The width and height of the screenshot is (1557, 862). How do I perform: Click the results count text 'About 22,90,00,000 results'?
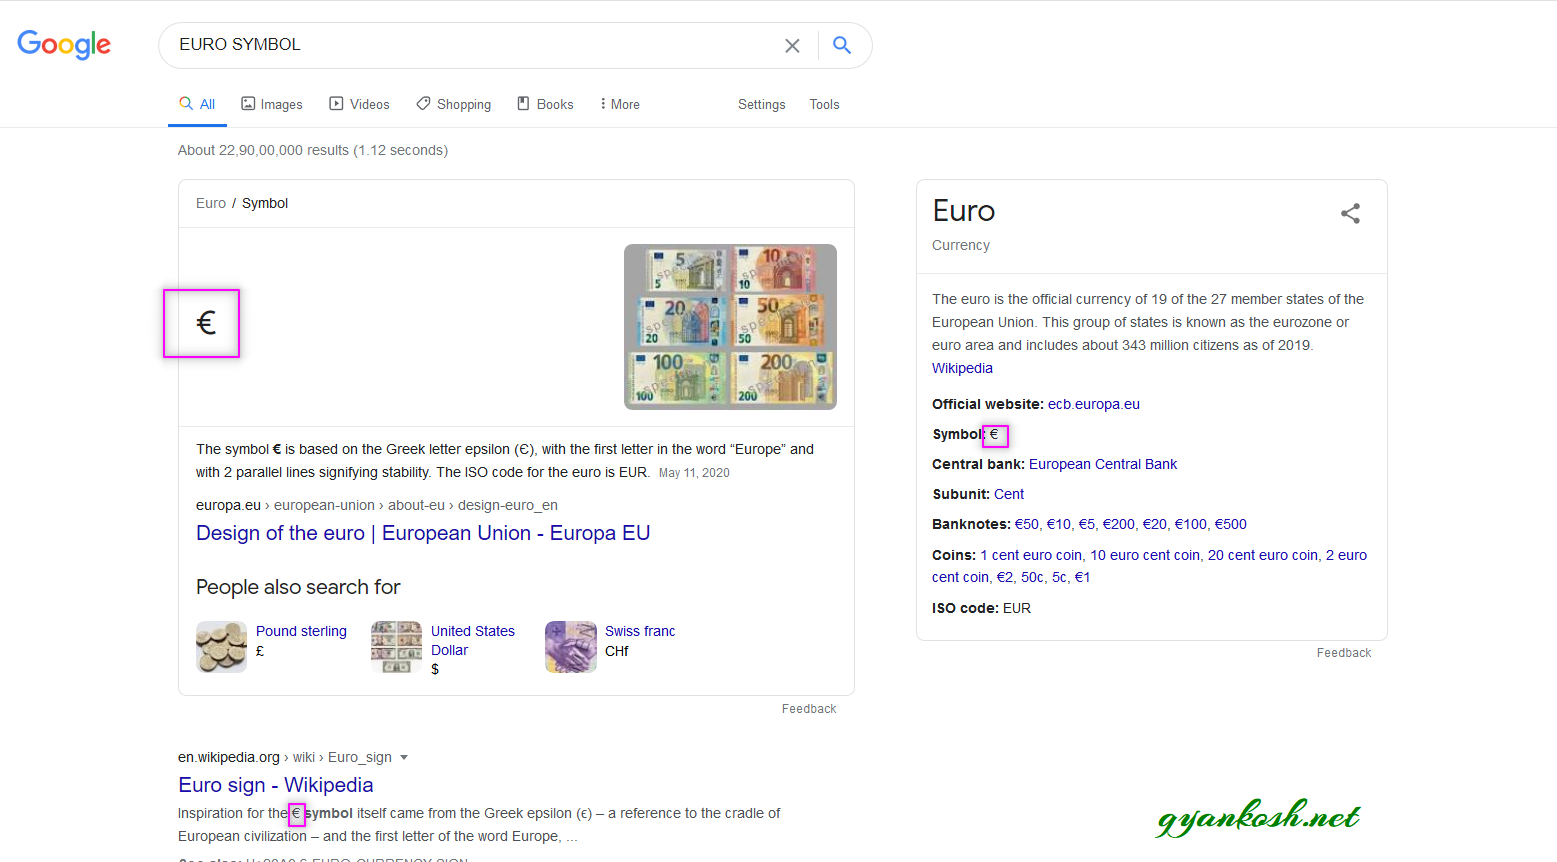pyautogui.click(x=263, y=150)
